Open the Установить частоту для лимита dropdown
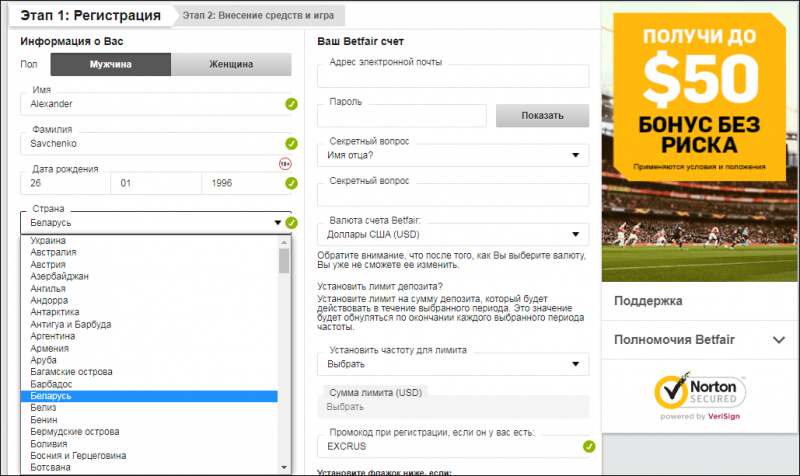 pyautogui.click(x=453, y=364)
